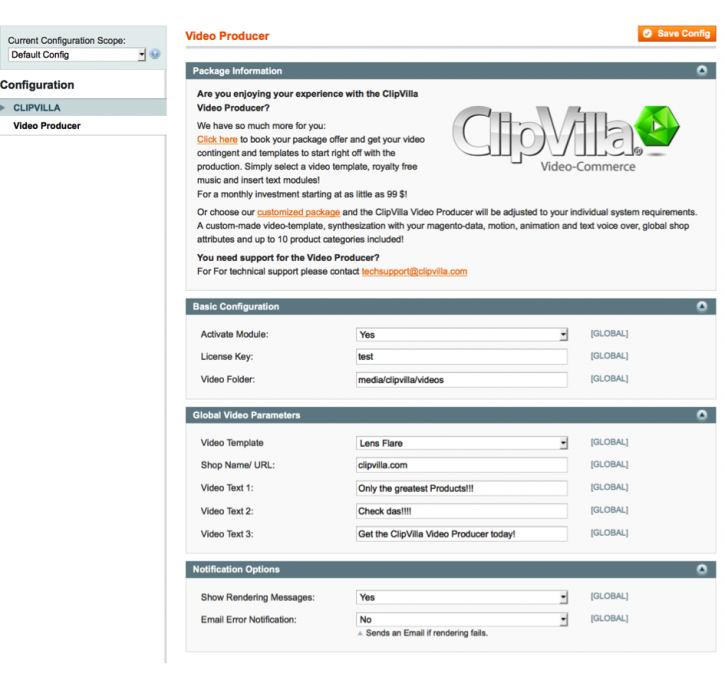Collapse the Package Information section
The width and height of the screenshot is (725, 680).
pyautogui.click(x=702, y=71)
